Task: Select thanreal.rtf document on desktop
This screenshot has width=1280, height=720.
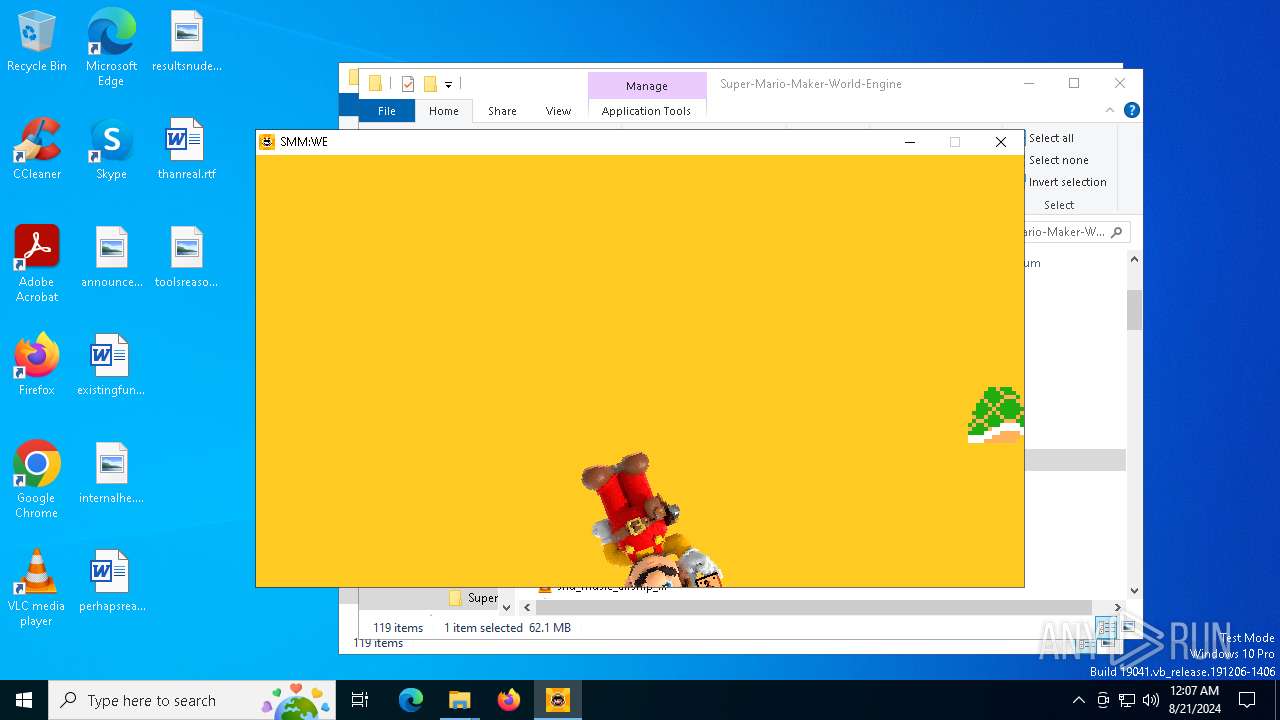Action: (187, 150)
